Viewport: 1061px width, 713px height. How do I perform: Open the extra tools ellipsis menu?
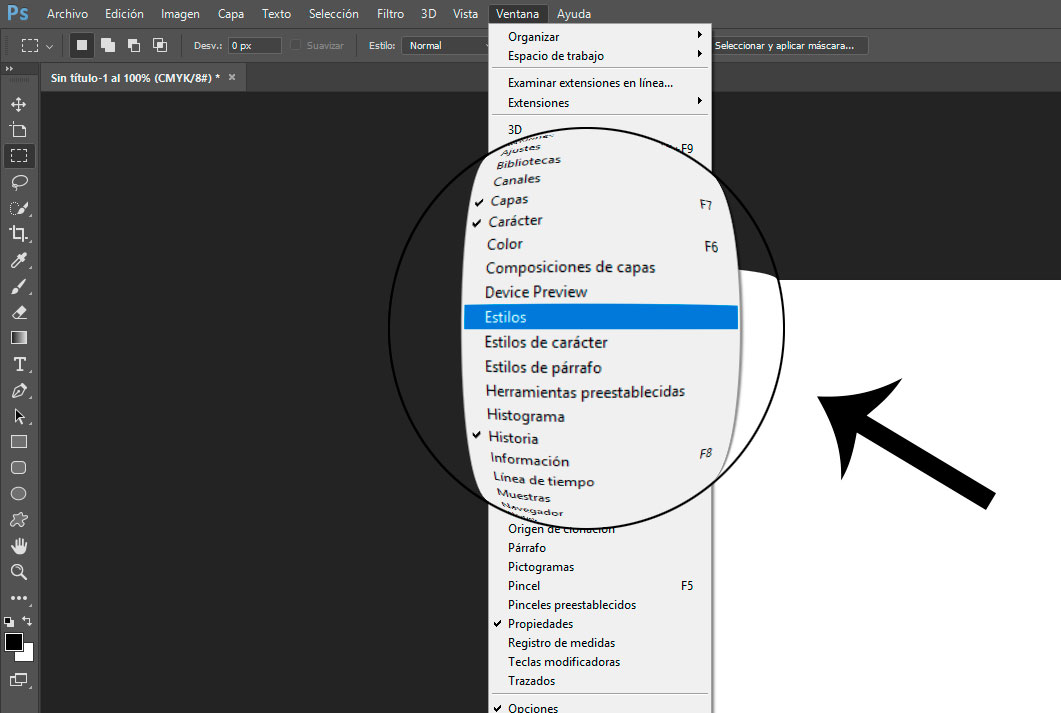click(19, 598)
